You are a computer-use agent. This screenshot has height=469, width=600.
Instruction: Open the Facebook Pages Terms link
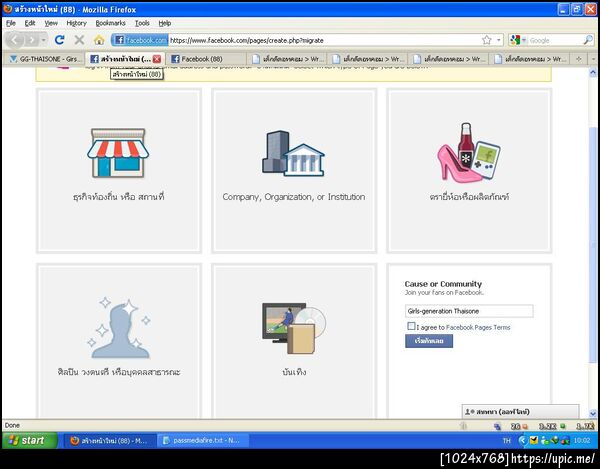coord(478,327)
